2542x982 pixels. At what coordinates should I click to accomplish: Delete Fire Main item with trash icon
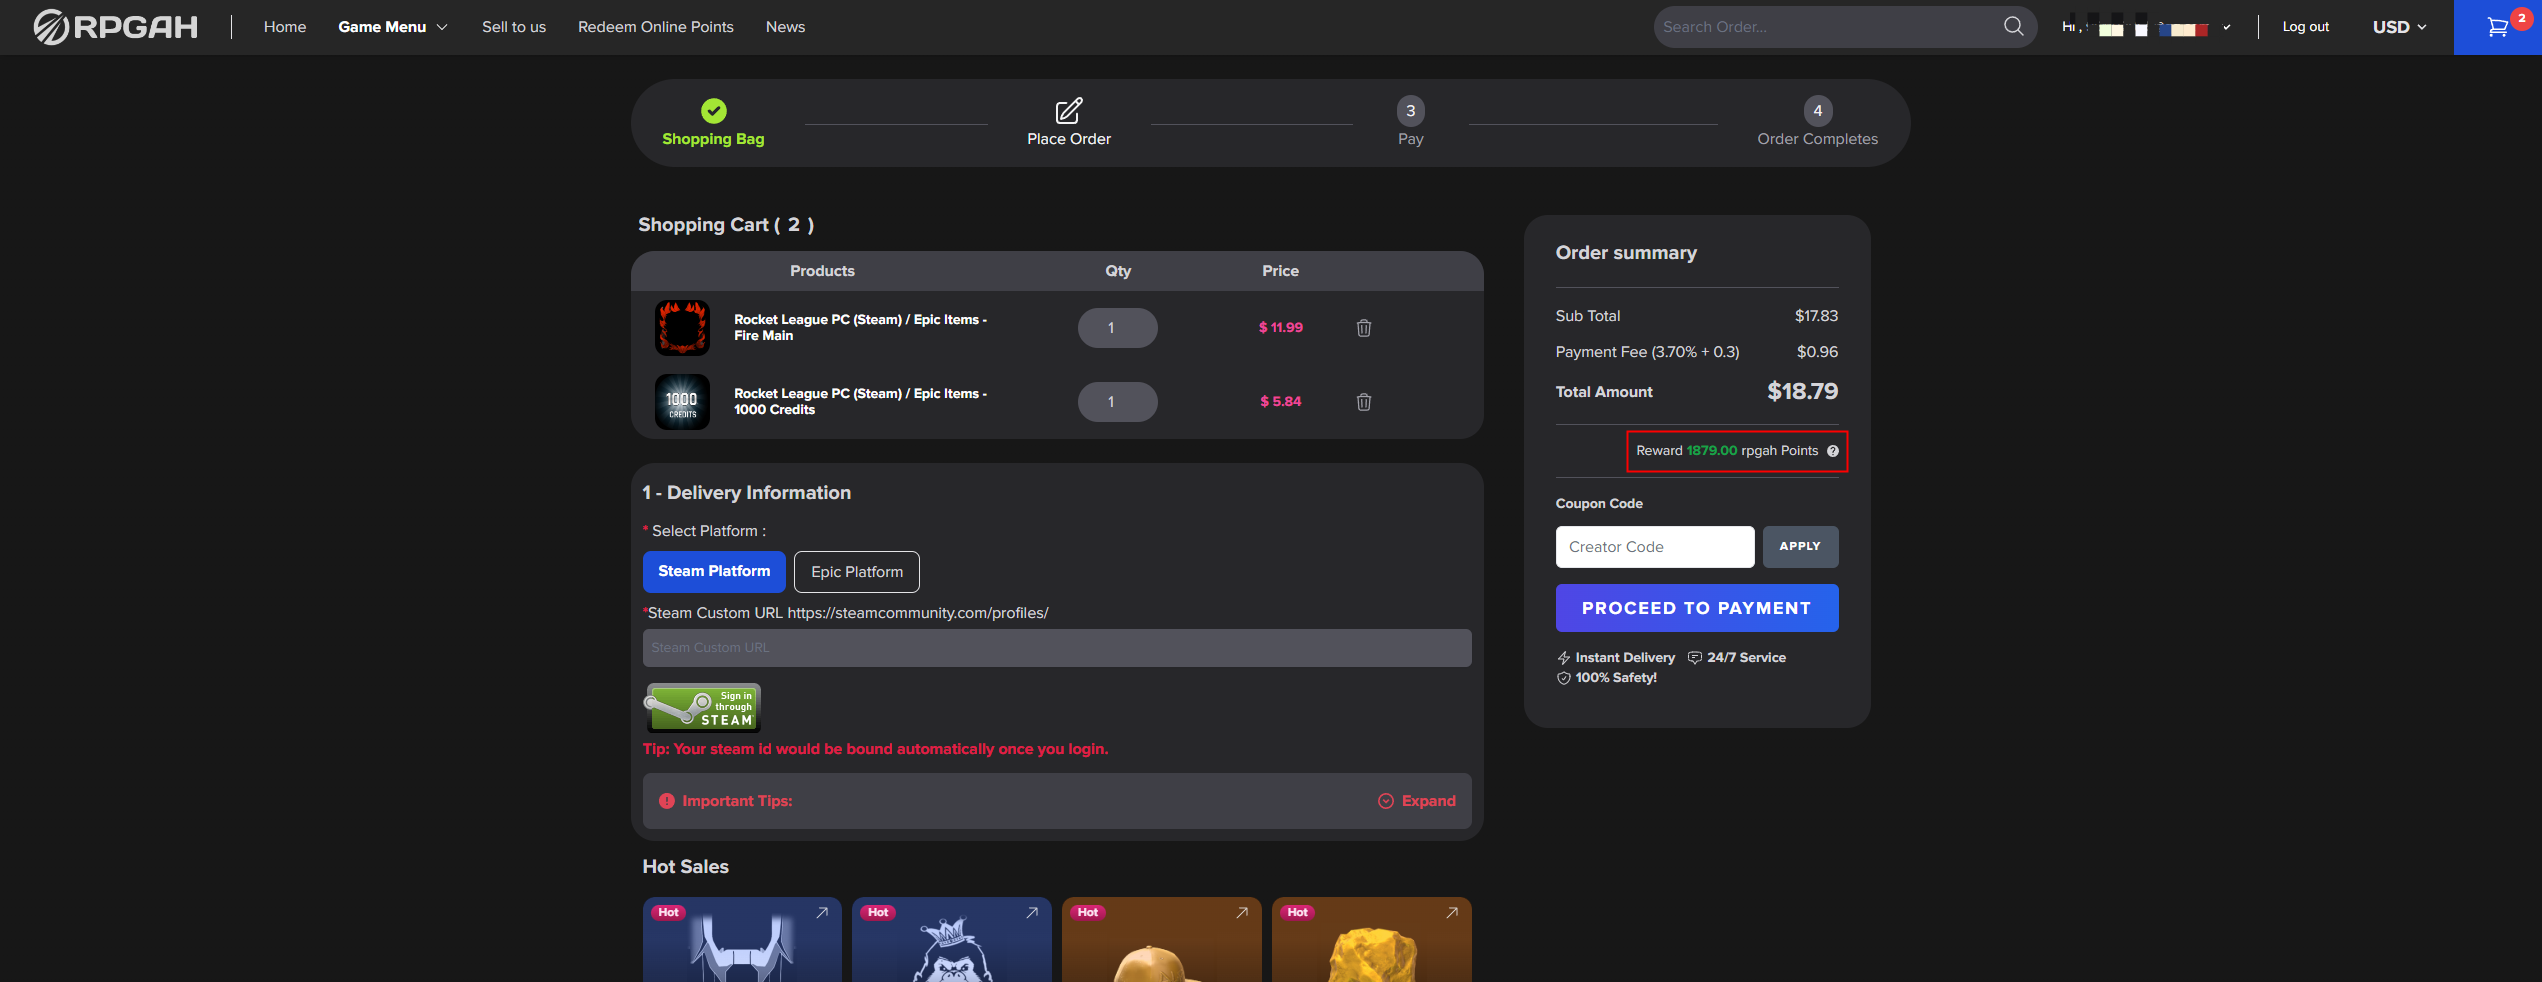(x=1363, y=328)
